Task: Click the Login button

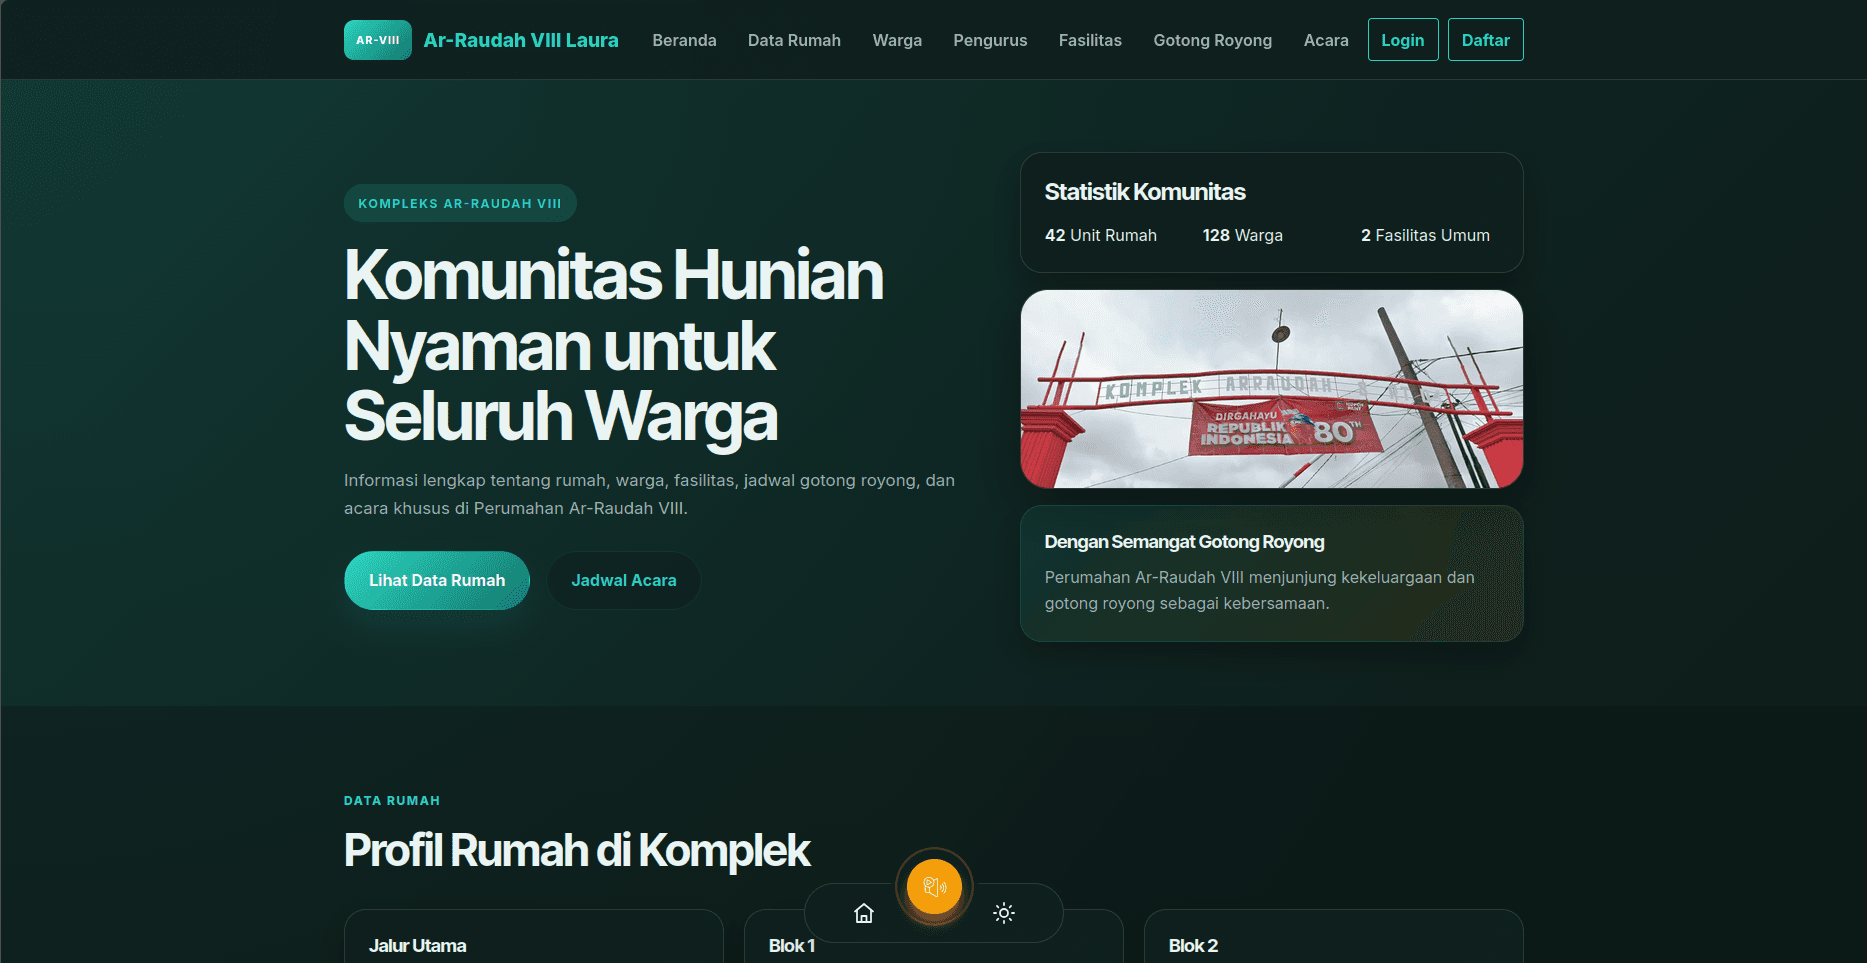Action: [1403, 40]
